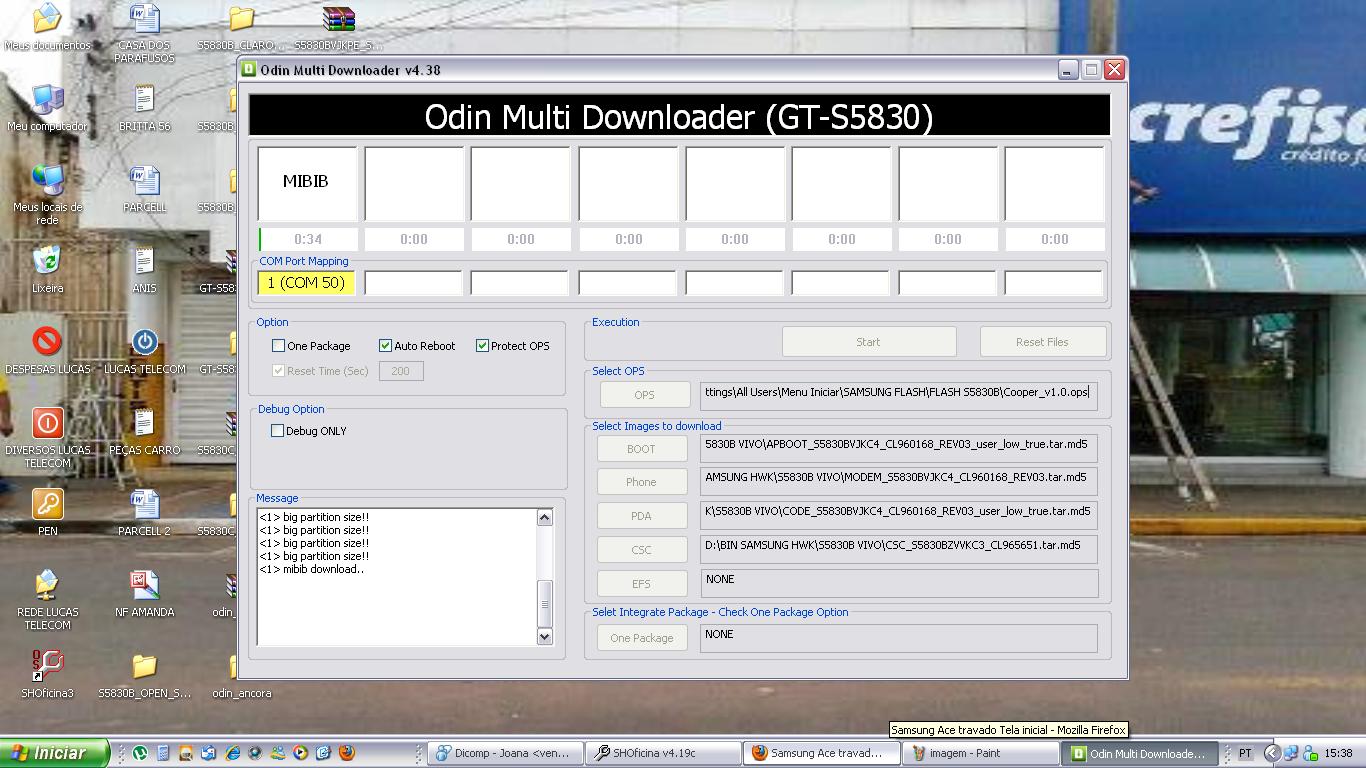Open the NF AMANDA PDF icon
Image resolution: width=1366 pixels, height=768 pixels.
pos(145,593)
